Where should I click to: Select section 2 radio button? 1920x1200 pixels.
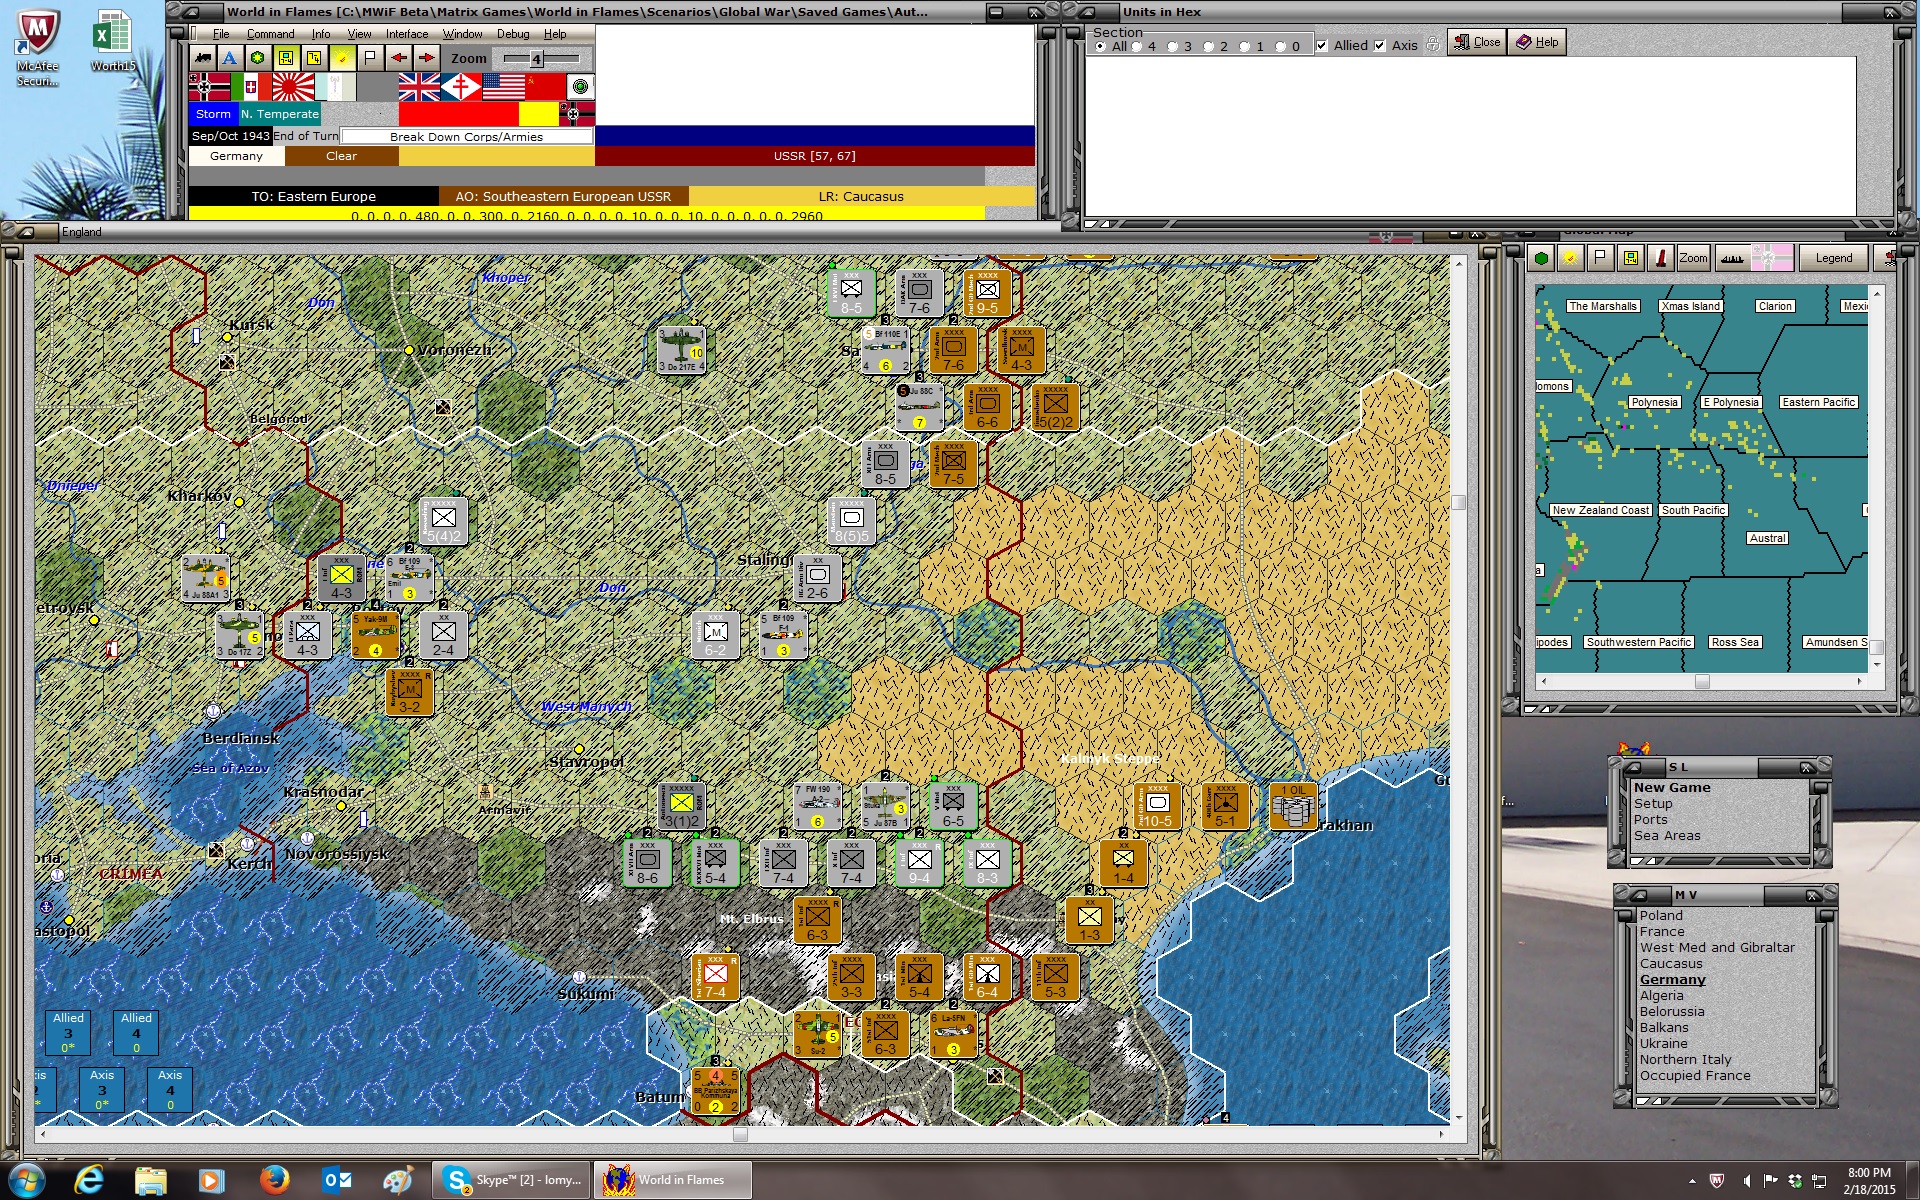click(x=1209, y=46)
